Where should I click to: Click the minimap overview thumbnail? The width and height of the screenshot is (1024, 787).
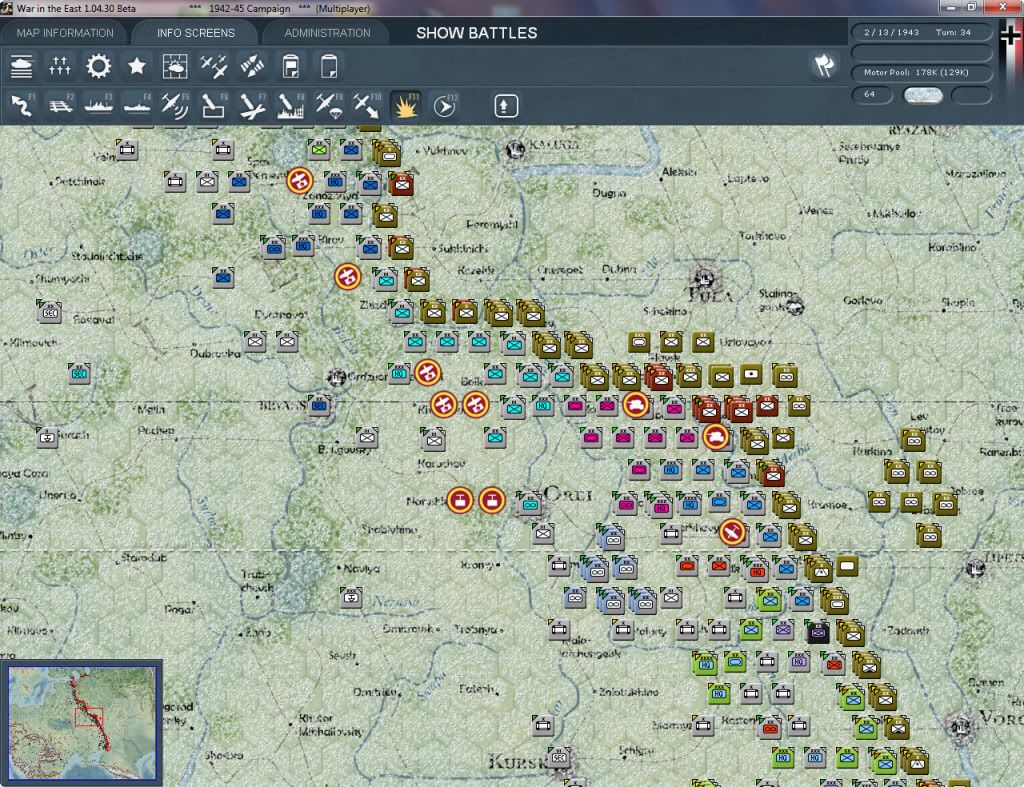click(82, 722)
